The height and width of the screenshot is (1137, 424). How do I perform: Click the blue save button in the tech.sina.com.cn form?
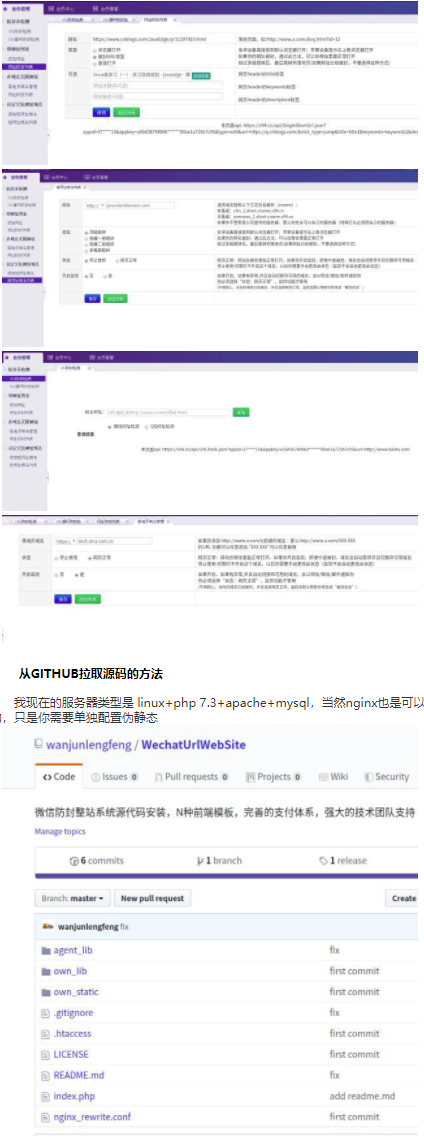coord(63,599)
